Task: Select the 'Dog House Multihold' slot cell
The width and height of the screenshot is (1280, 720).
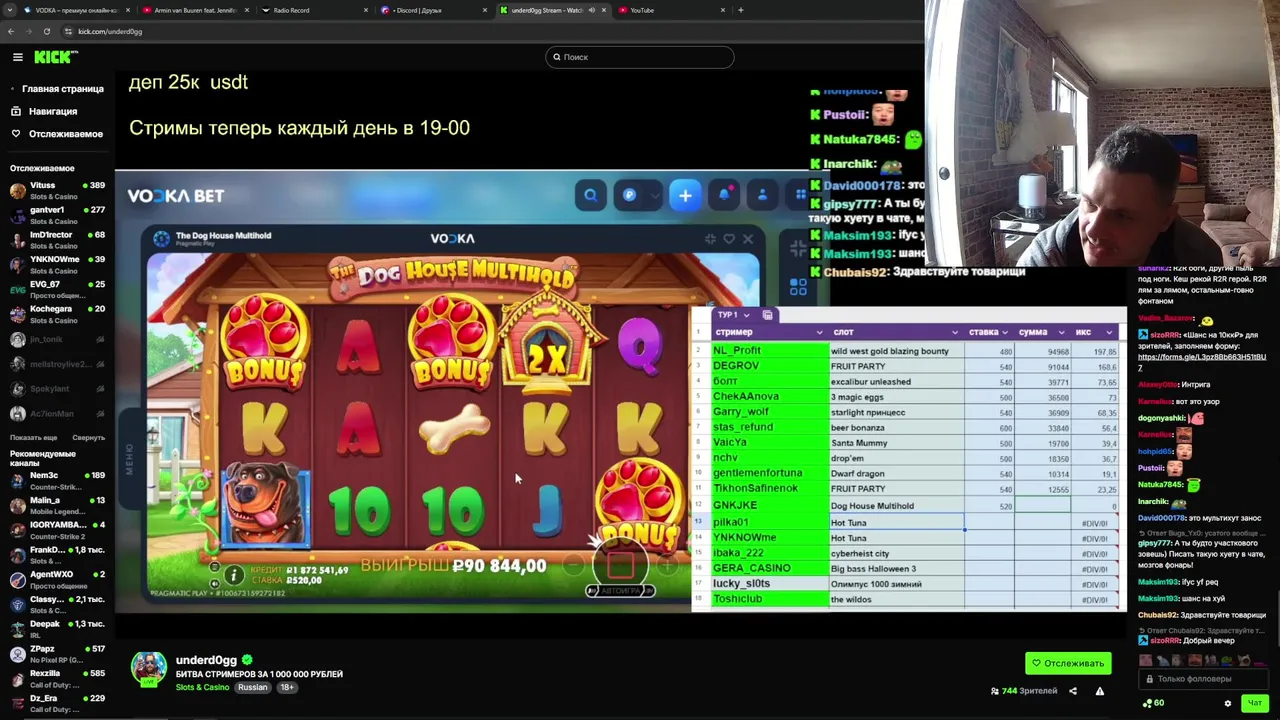Action: pyautogui.click(x=896, y=506)
